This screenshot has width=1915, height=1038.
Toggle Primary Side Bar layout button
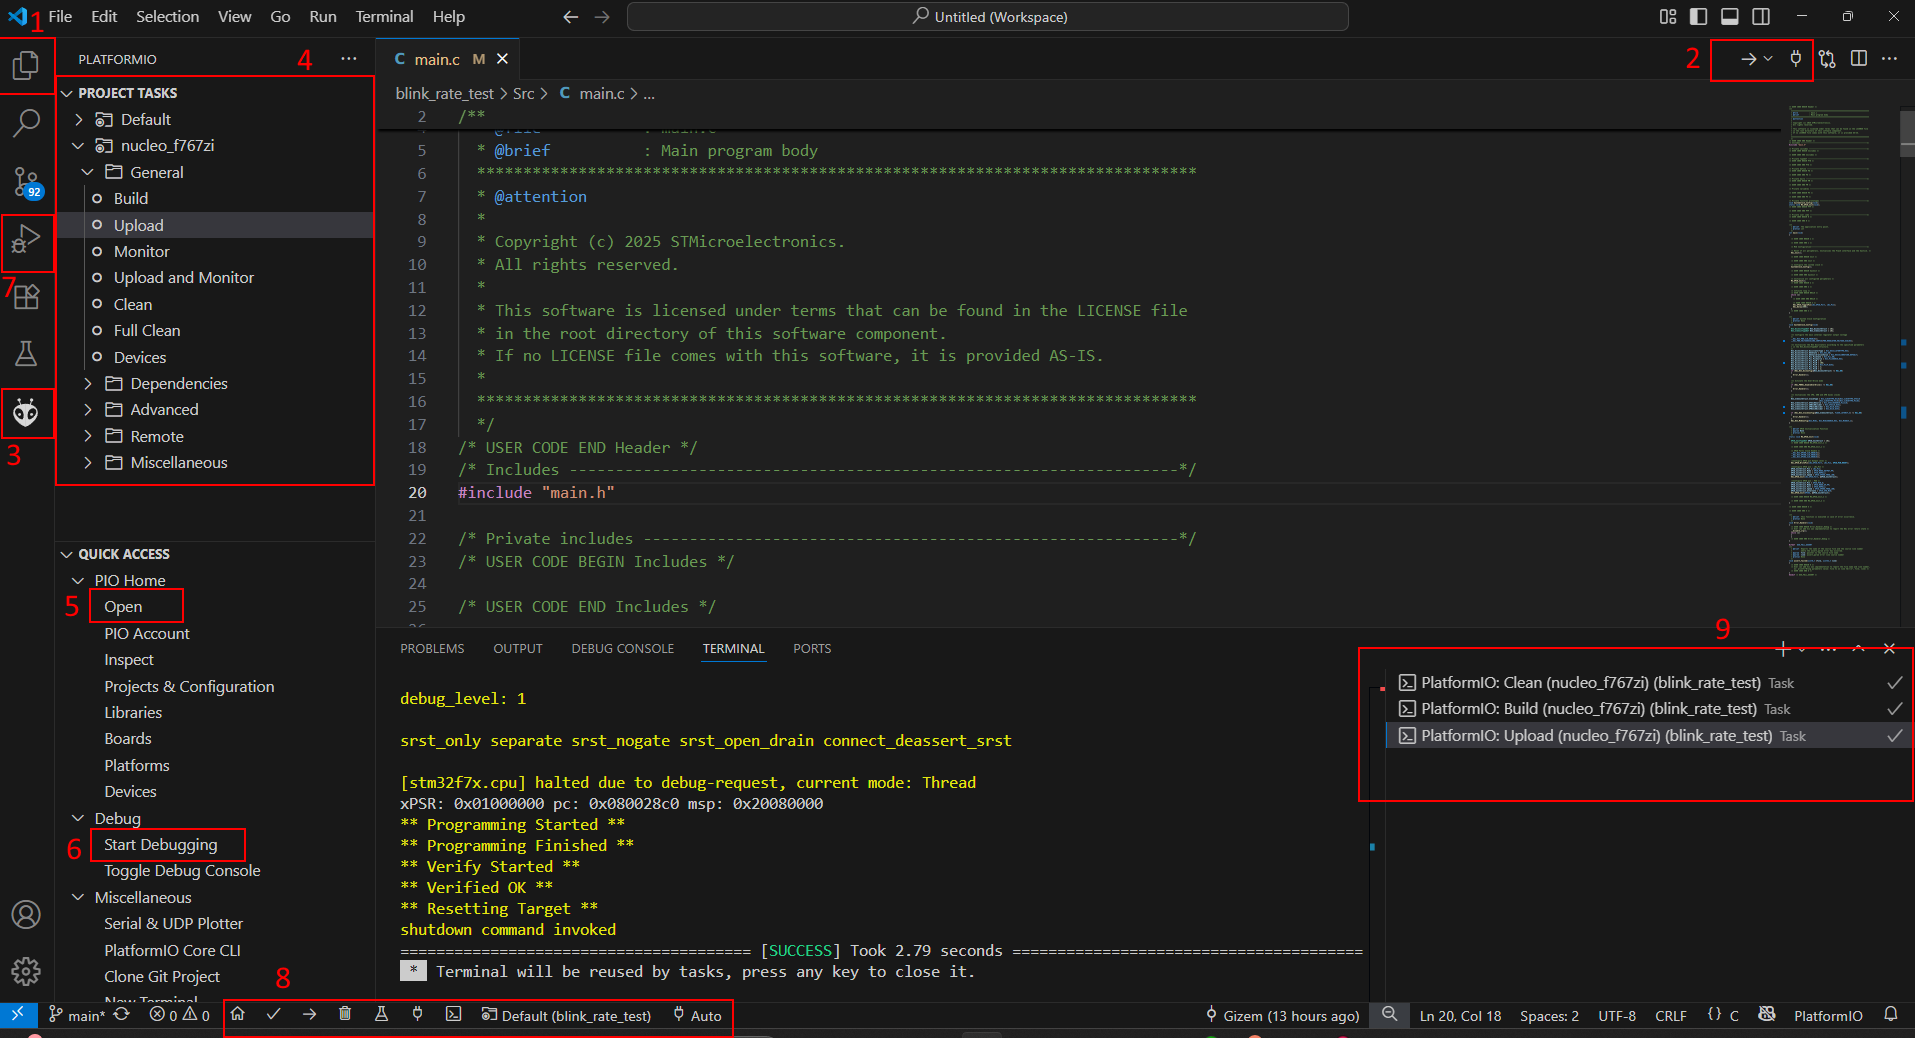point(1698,16)
